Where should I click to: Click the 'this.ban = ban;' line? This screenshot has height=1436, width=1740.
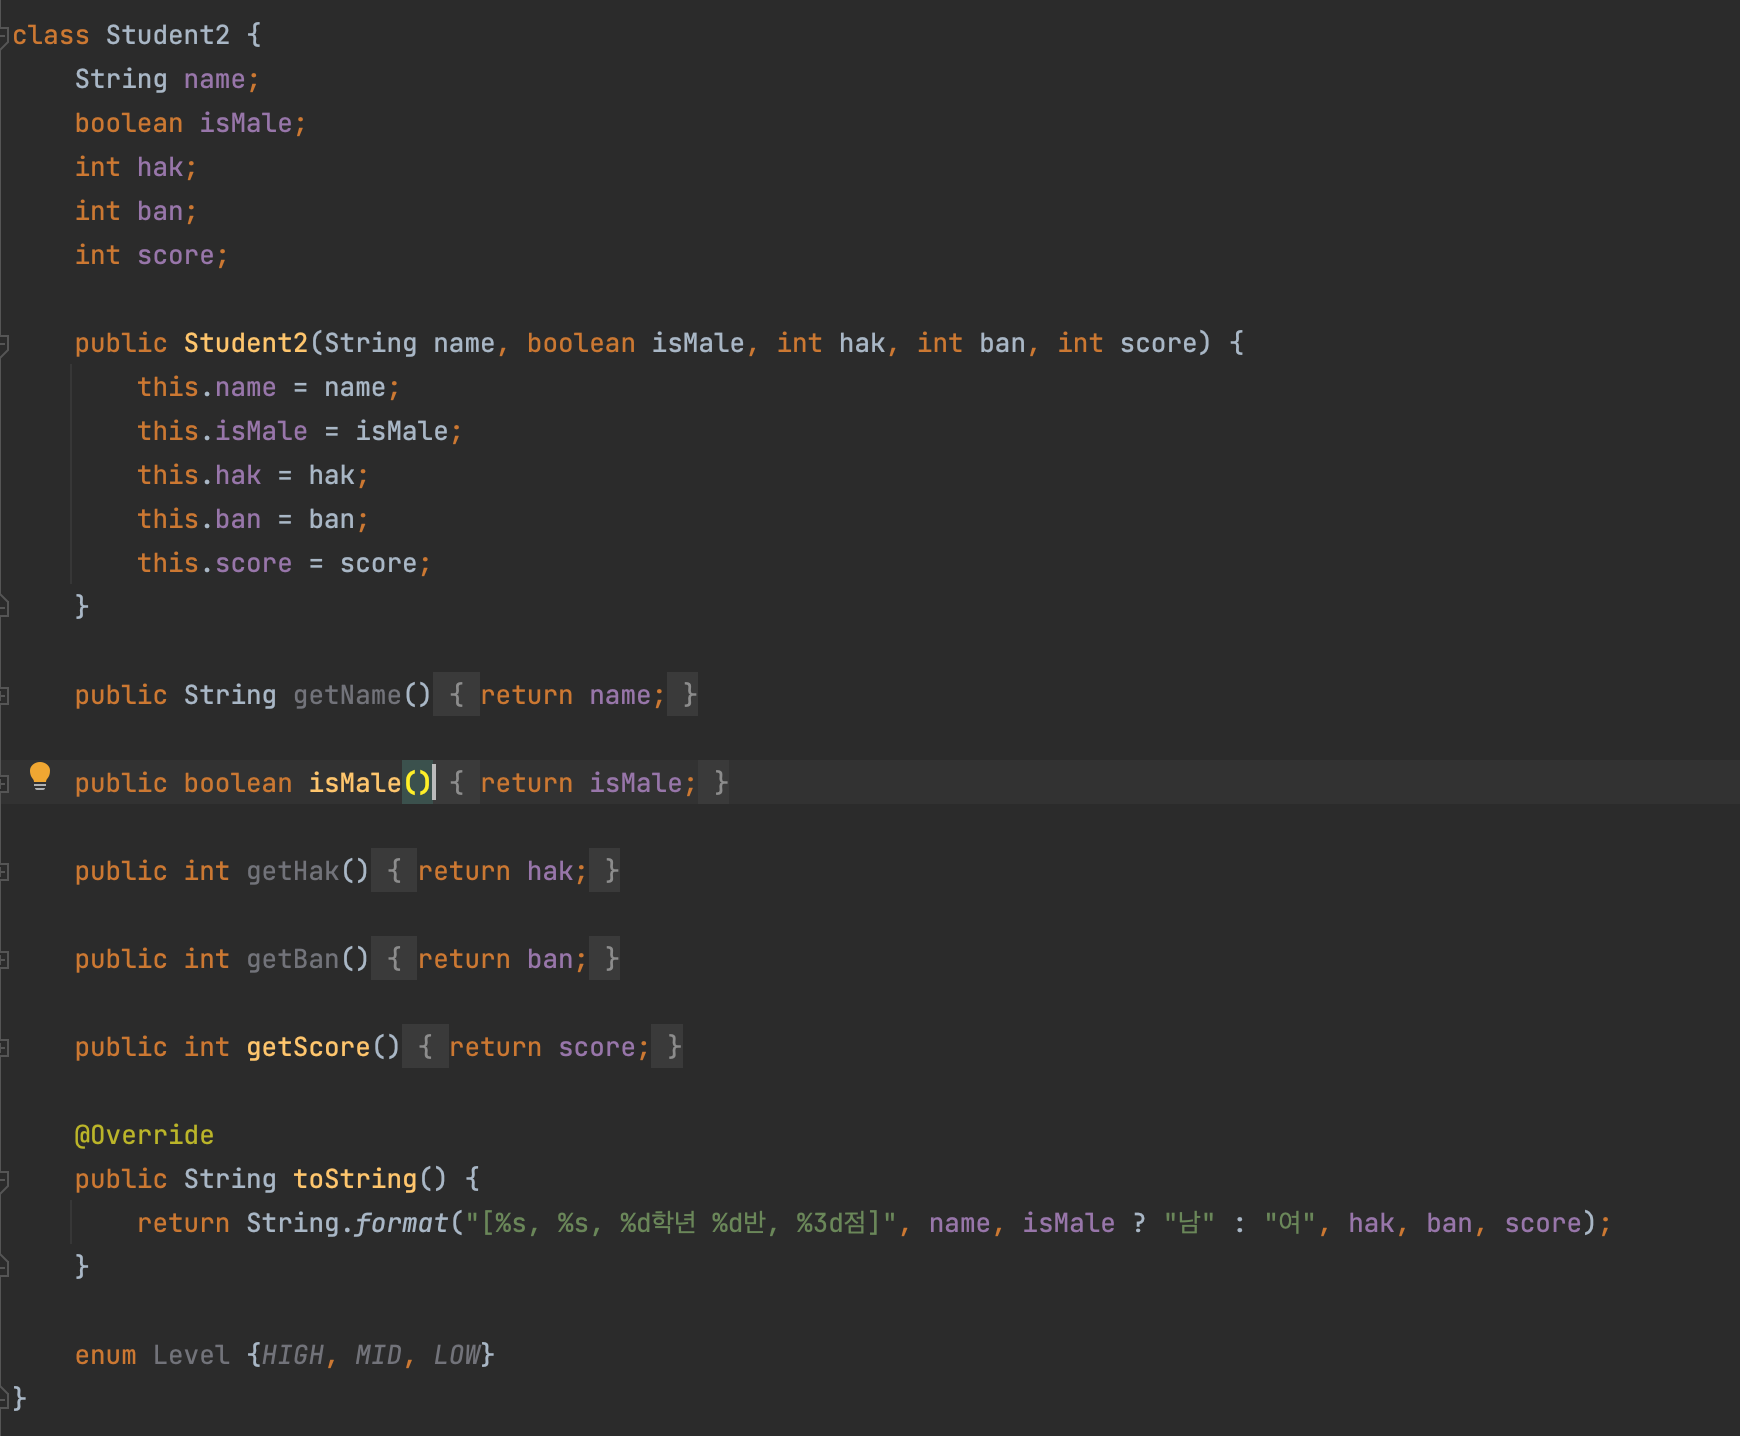pos(253,519)
